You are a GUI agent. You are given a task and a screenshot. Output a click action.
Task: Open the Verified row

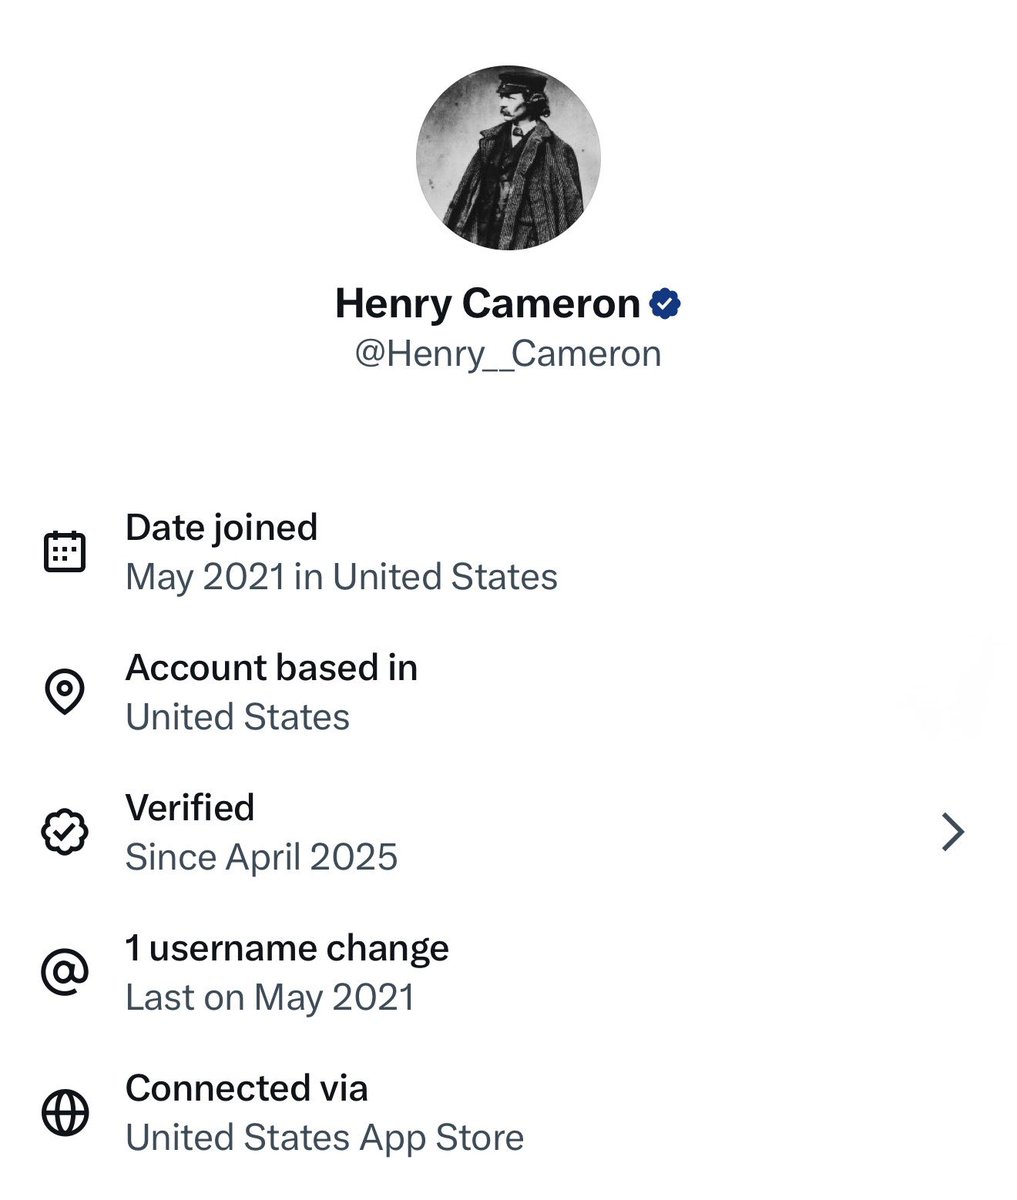coord(508,832)
